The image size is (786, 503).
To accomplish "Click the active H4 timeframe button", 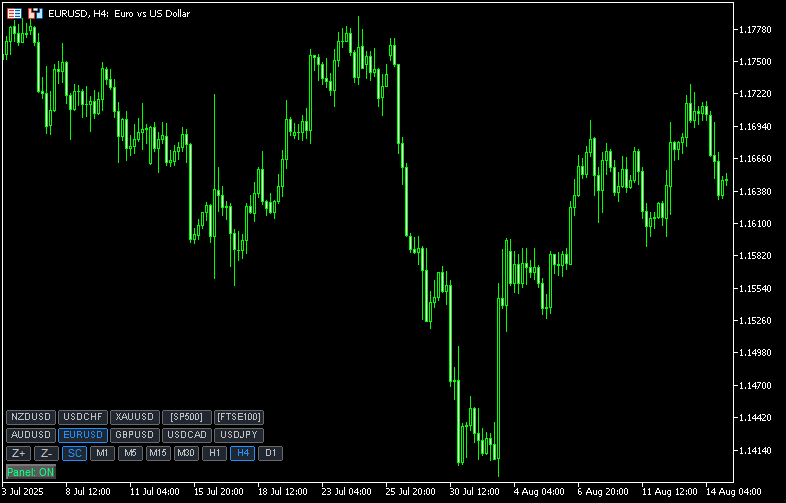I will click(242, 453).
